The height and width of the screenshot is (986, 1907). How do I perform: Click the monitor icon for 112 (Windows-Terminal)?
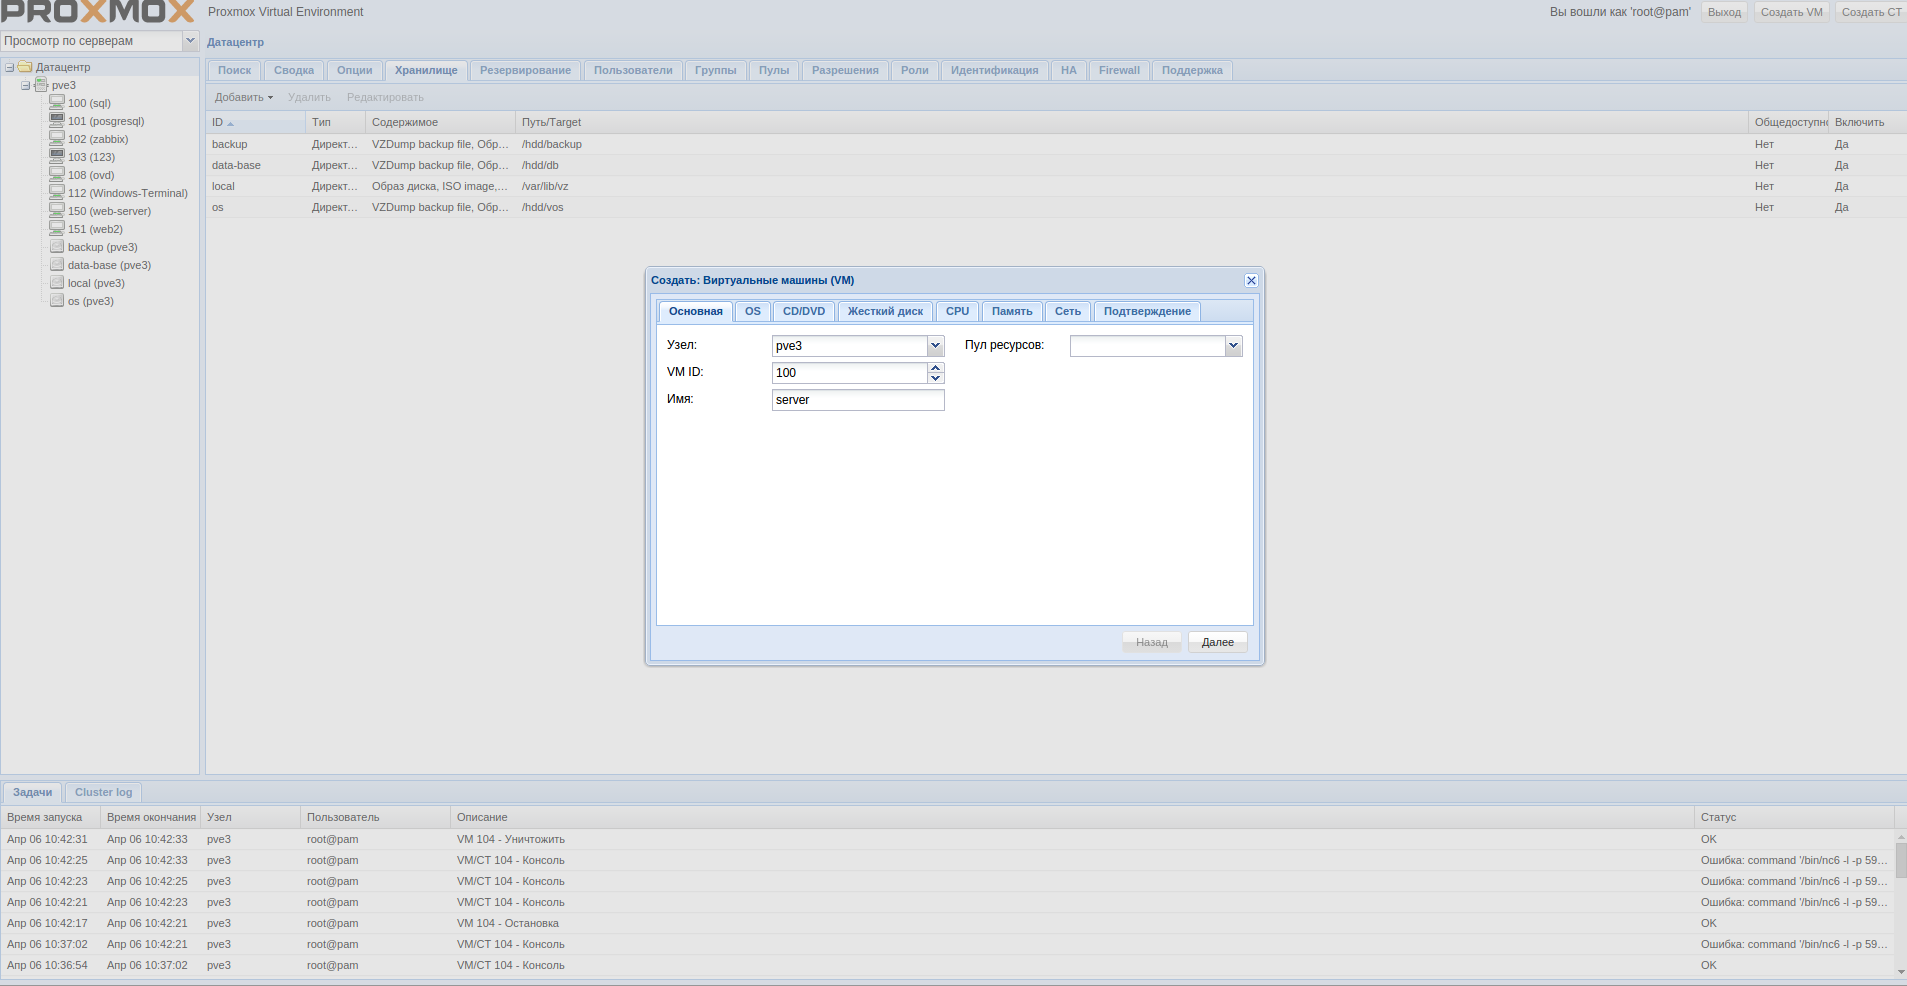click(57, 192)
